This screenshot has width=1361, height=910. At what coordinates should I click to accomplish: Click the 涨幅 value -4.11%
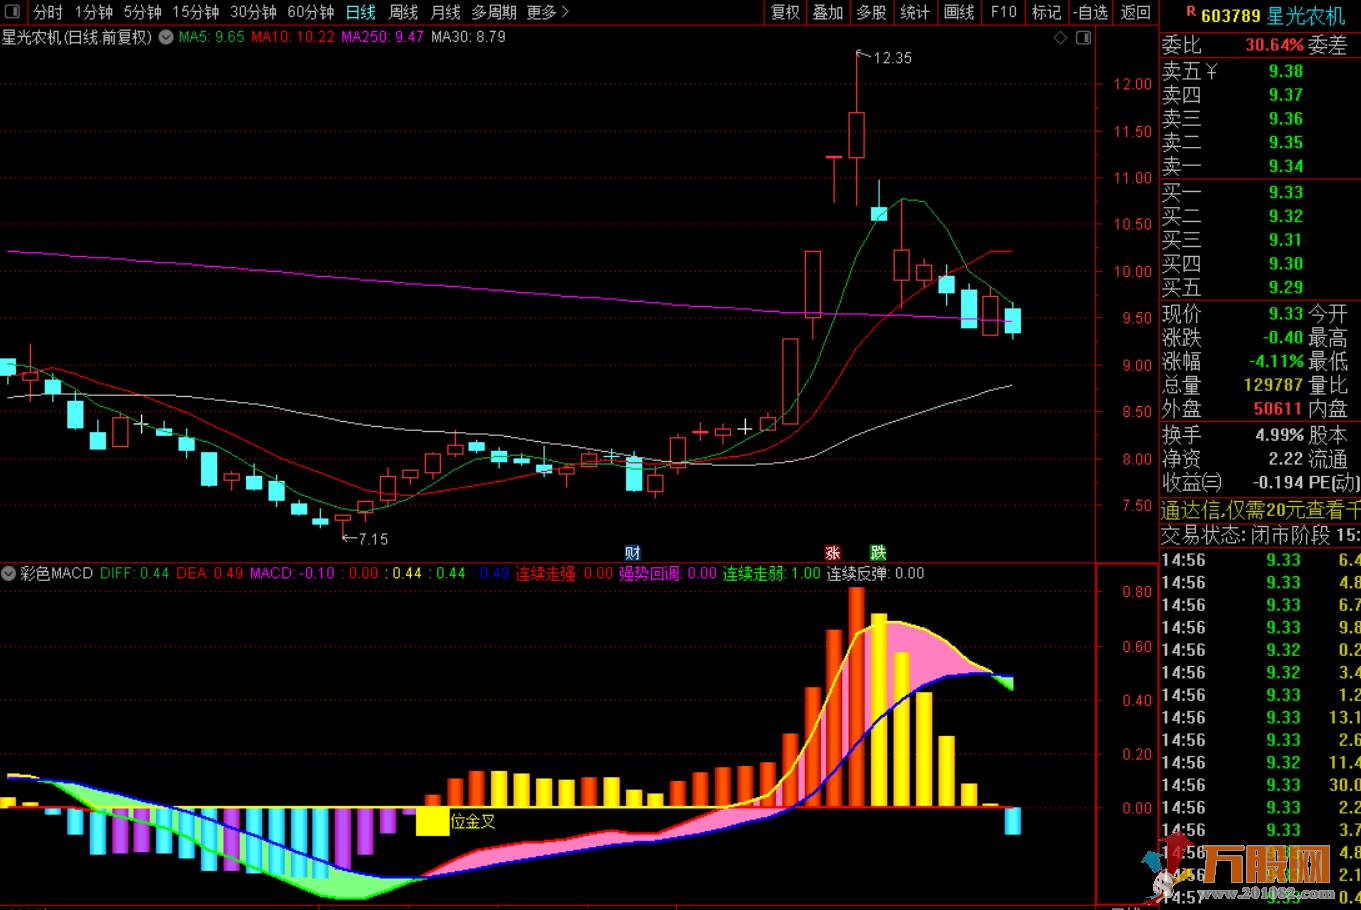(x=1276, y=361)
